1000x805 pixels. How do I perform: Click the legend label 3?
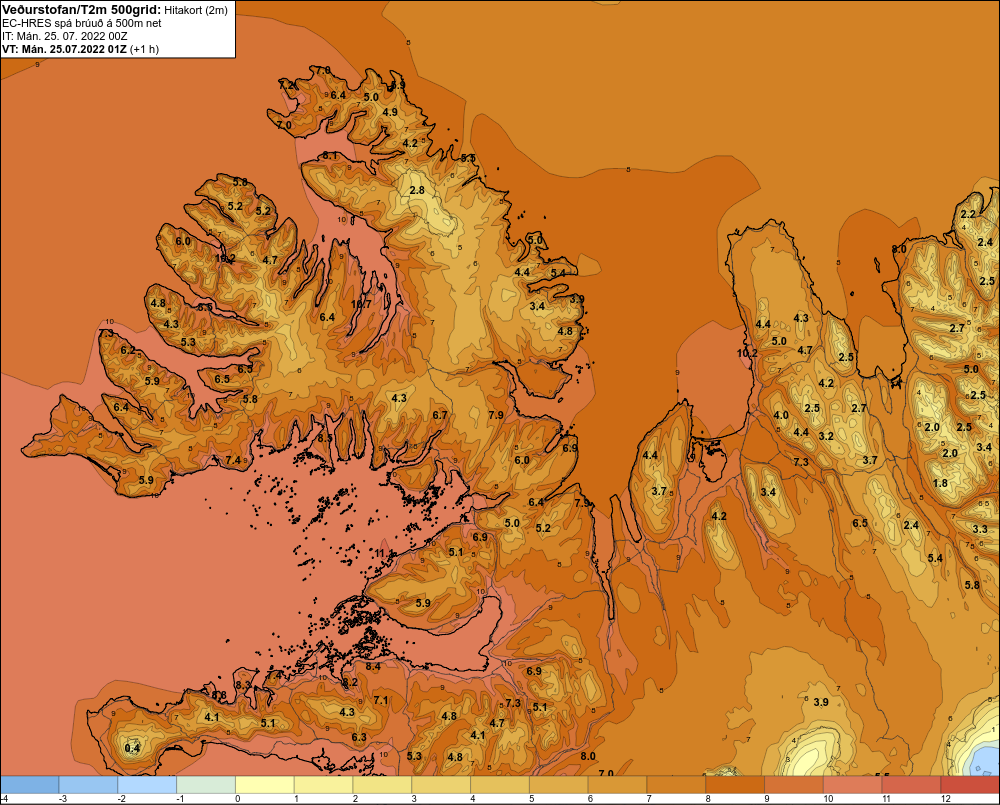(x=414, y=799)
